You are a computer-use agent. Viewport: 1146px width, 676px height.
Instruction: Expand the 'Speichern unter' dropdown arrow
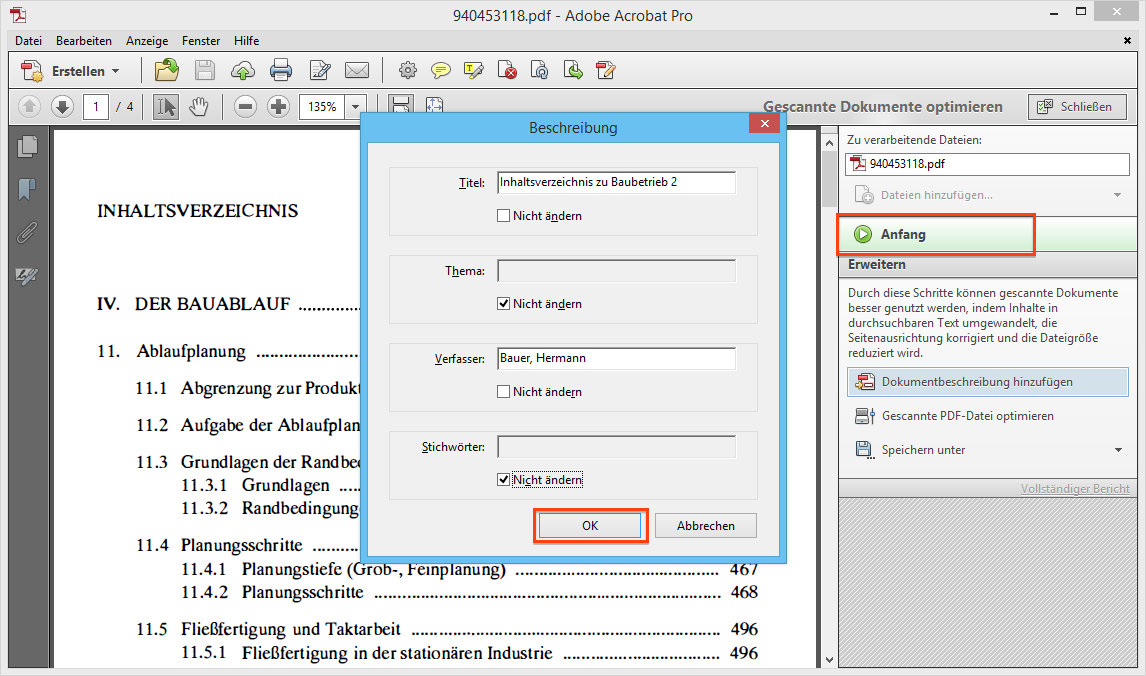(x=1118, y=450)
